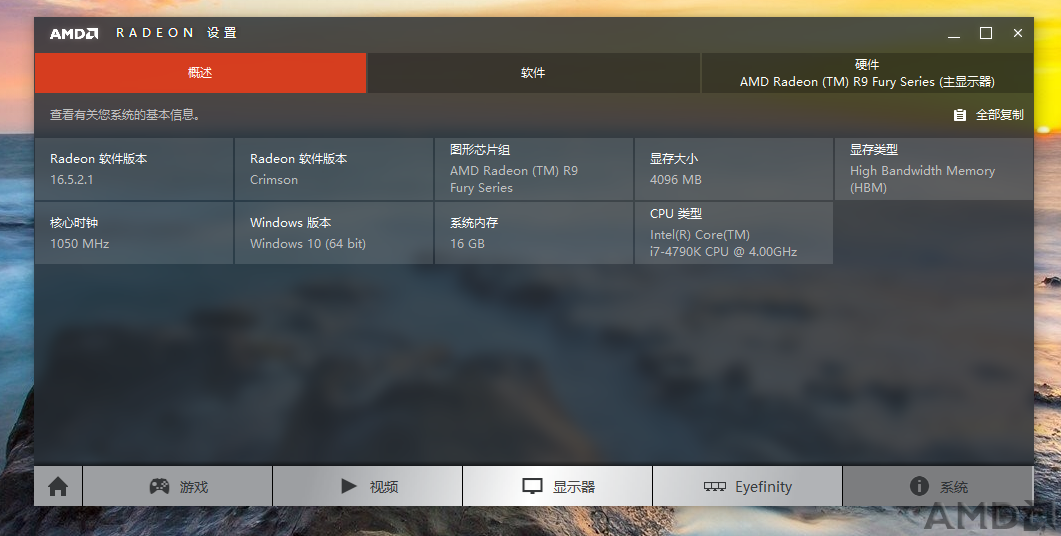
Task: Click the AMD logo in title bar
Action: pos(74,34)
